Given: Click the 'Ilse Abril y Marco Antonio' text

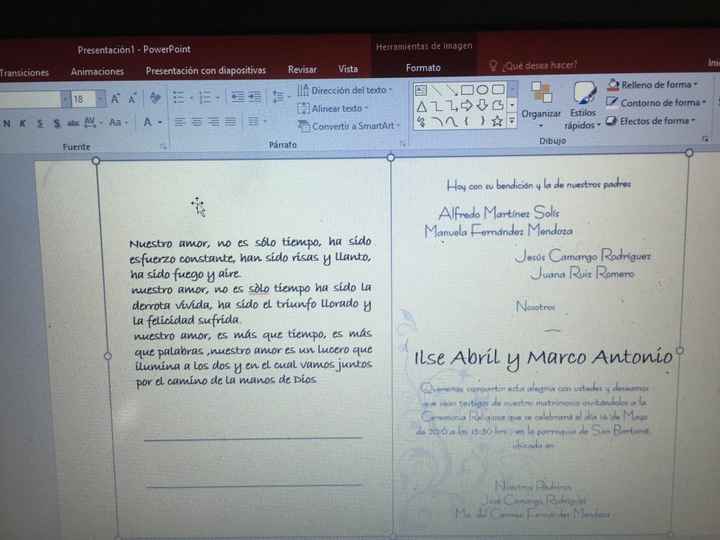Looking at the screenshot, I should pos(543,358).
